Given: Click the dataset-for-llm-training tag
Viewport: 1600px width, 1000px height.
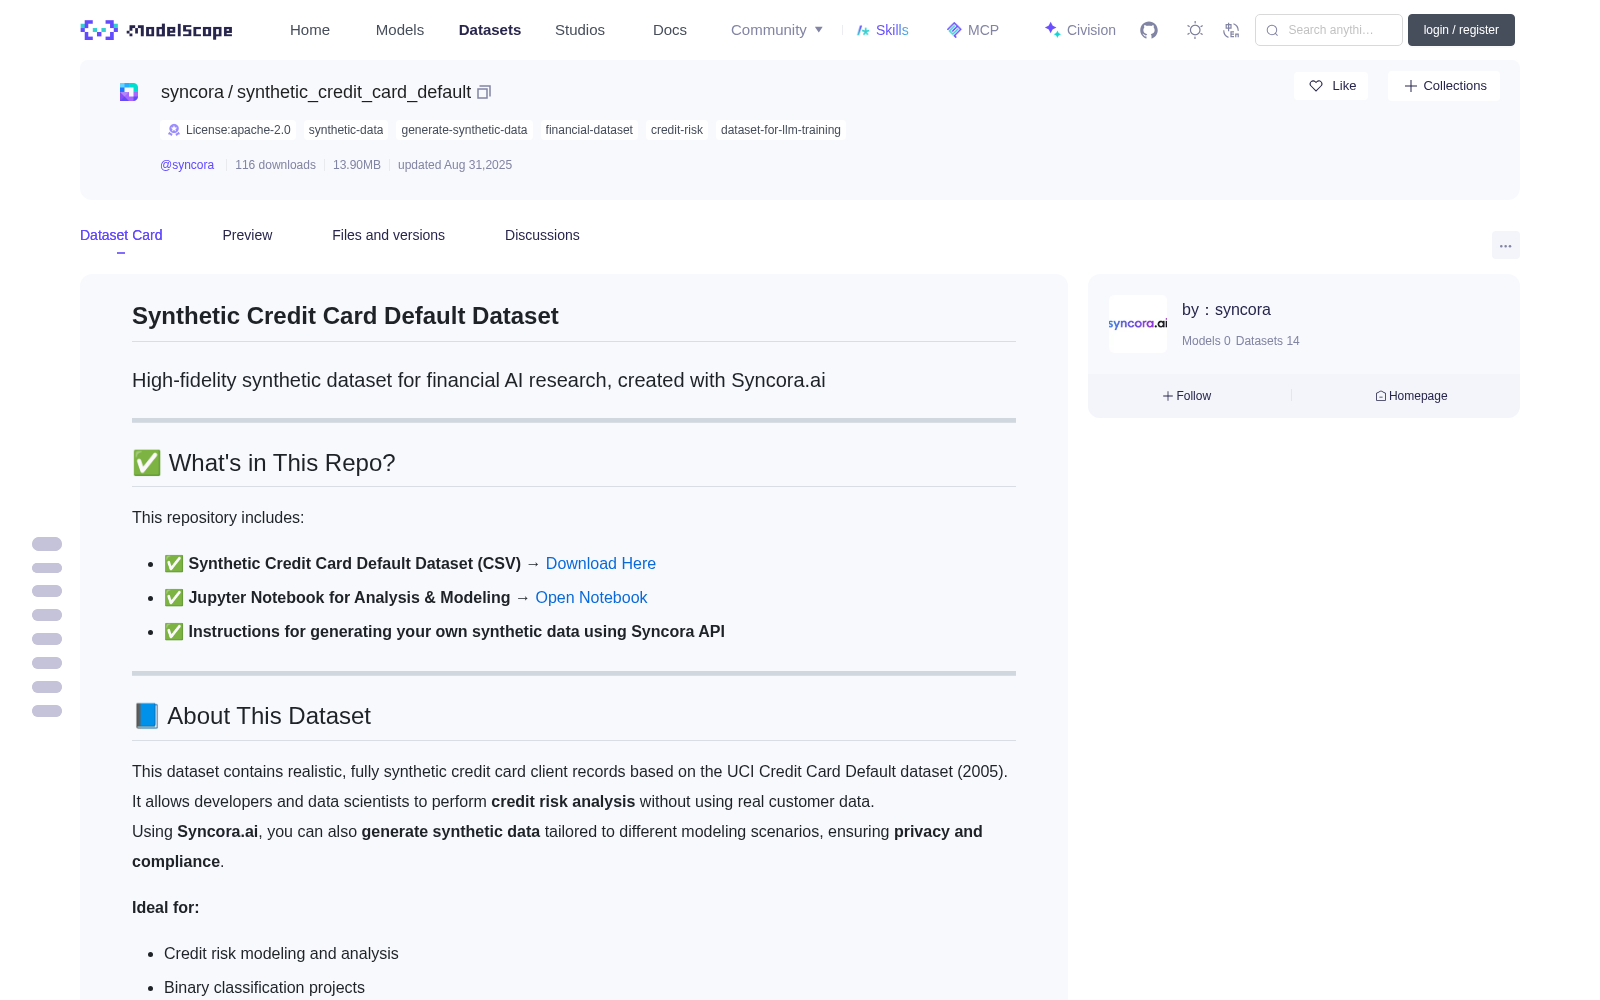Looking at the screenshot, I should 781,130.
